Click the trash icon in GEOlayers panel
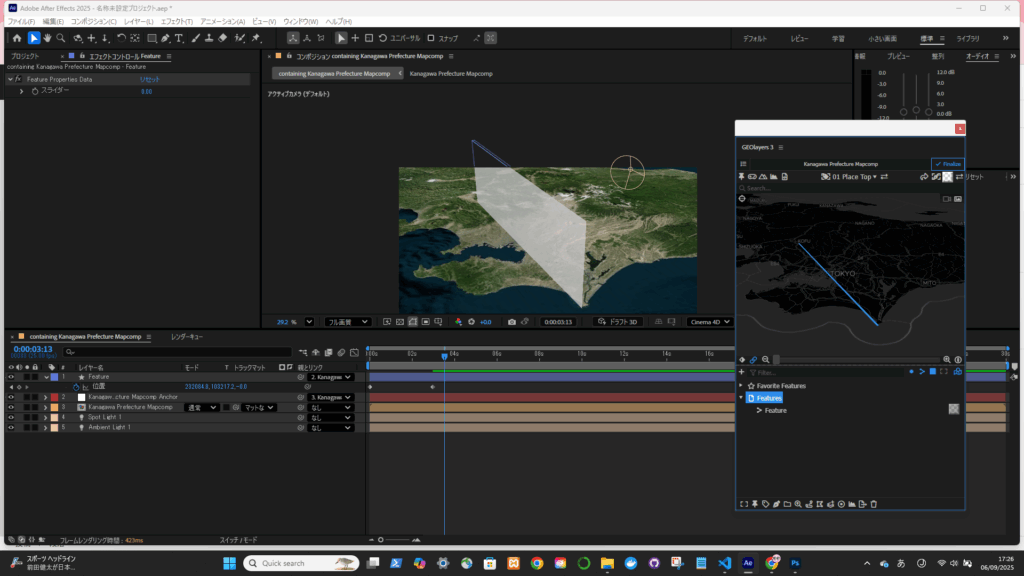Screen dimensions: 1024x576 coord(873,503)
